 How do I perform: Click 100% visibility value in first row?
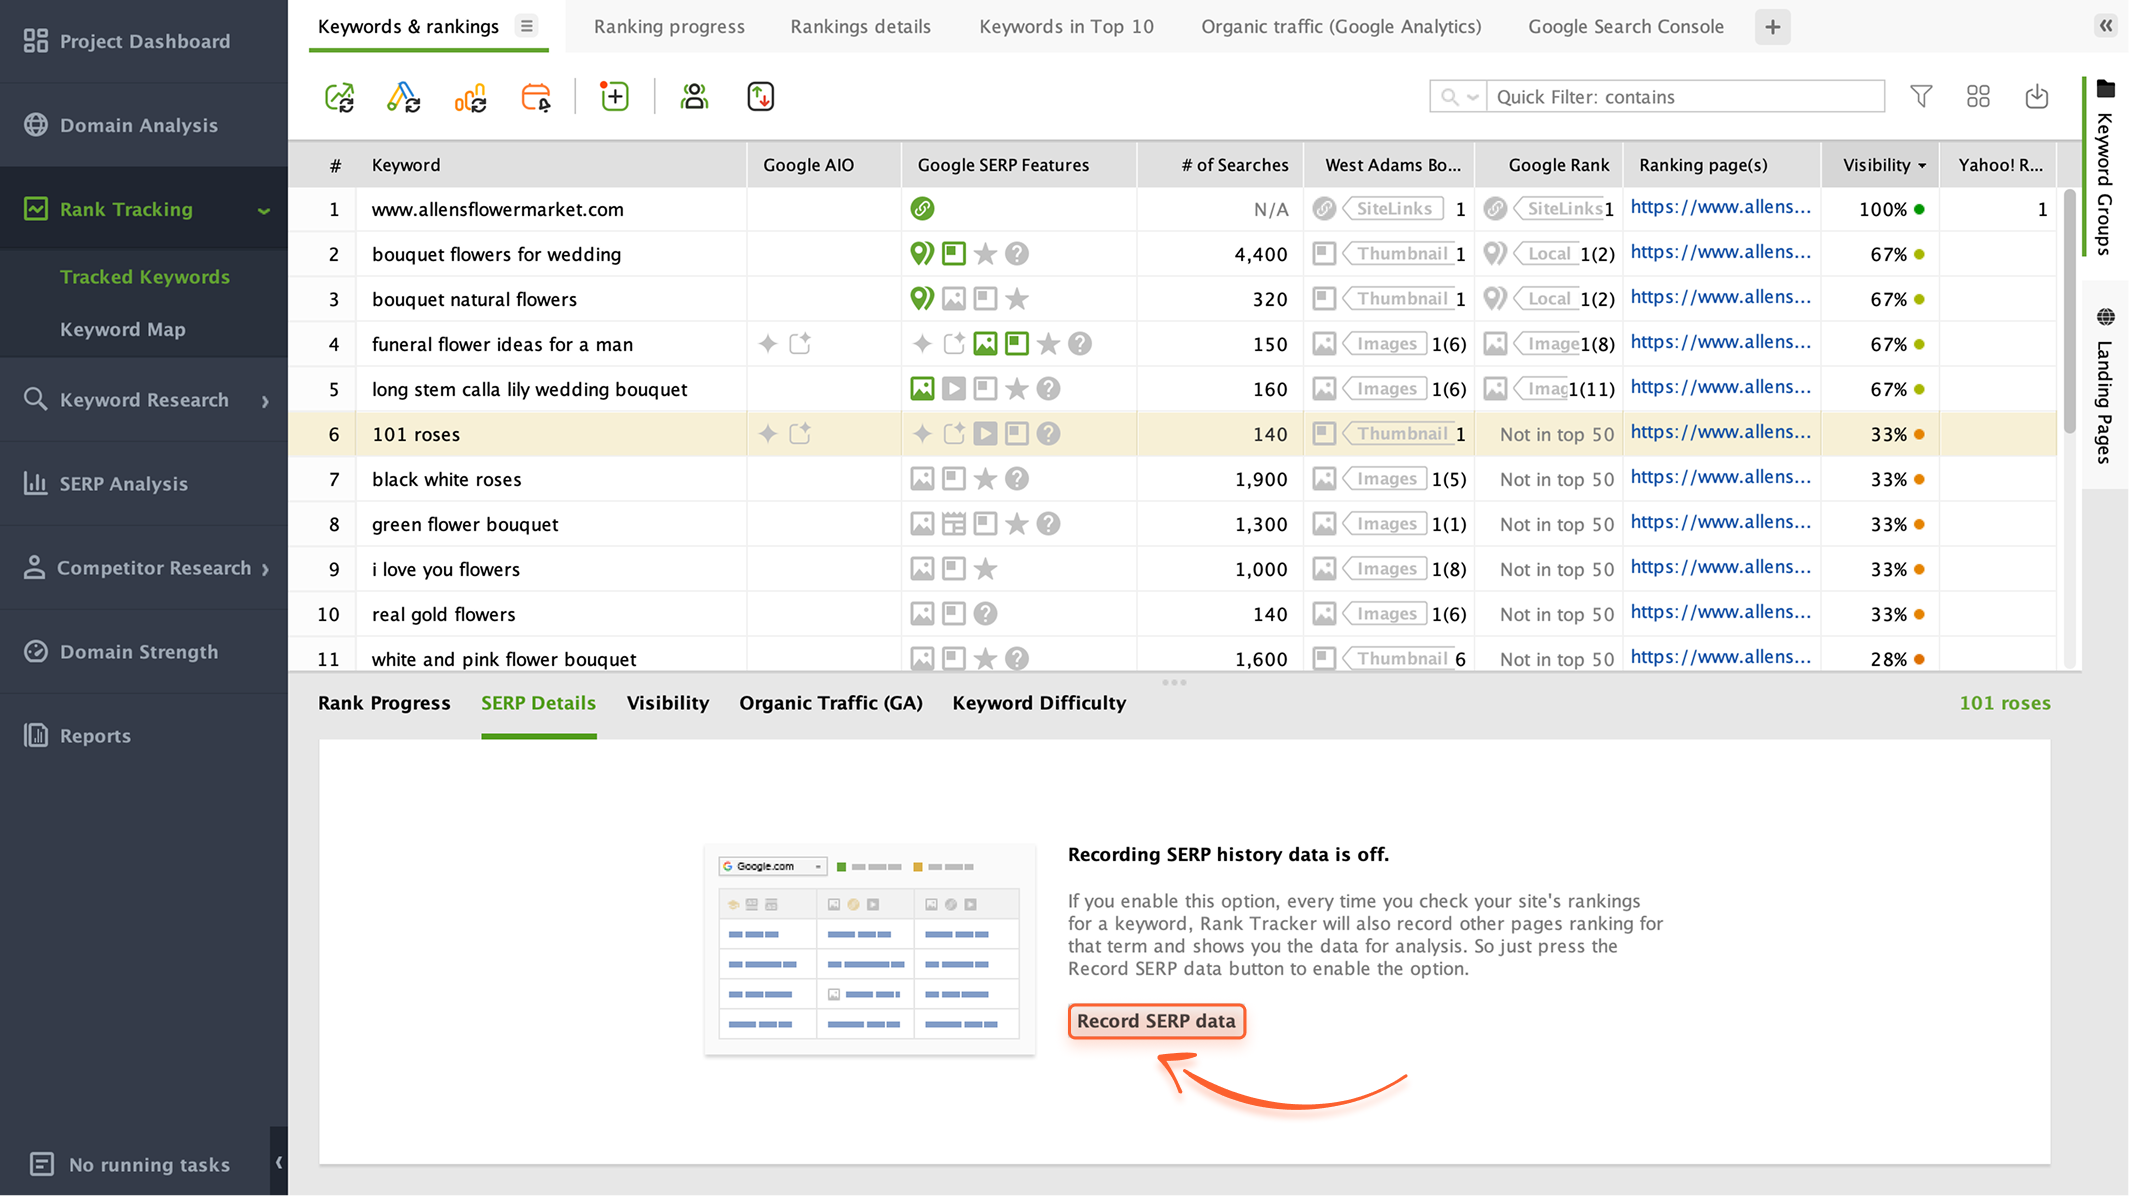coord(1883,209)
